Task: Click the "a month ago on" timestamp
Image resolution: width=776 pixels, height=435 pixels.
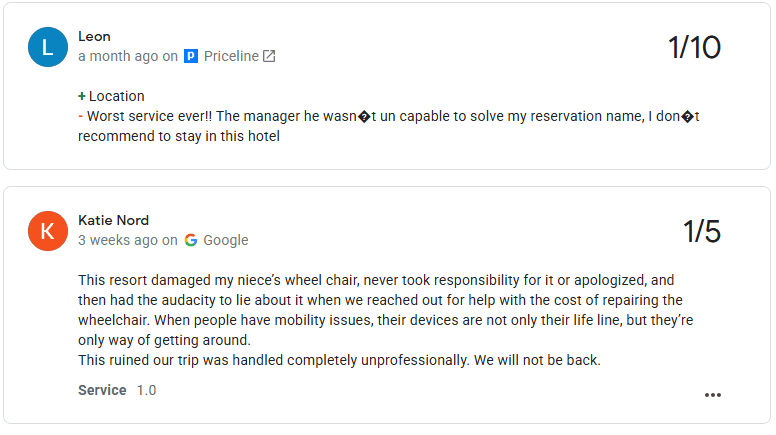Action: [128, 57]
